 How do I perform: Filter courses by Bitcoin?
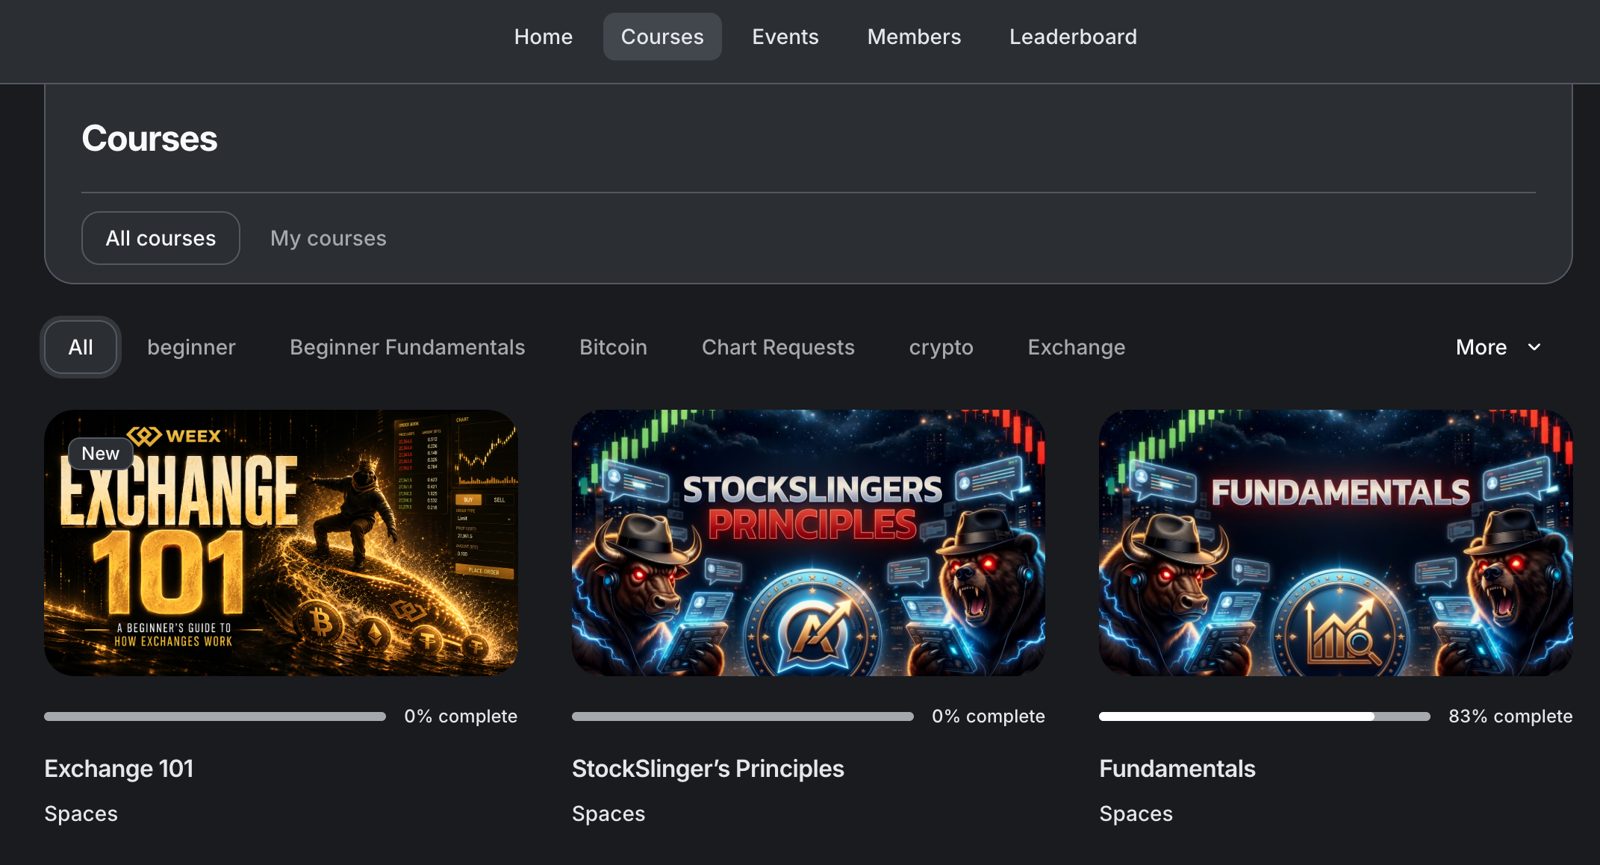point(613,347)
